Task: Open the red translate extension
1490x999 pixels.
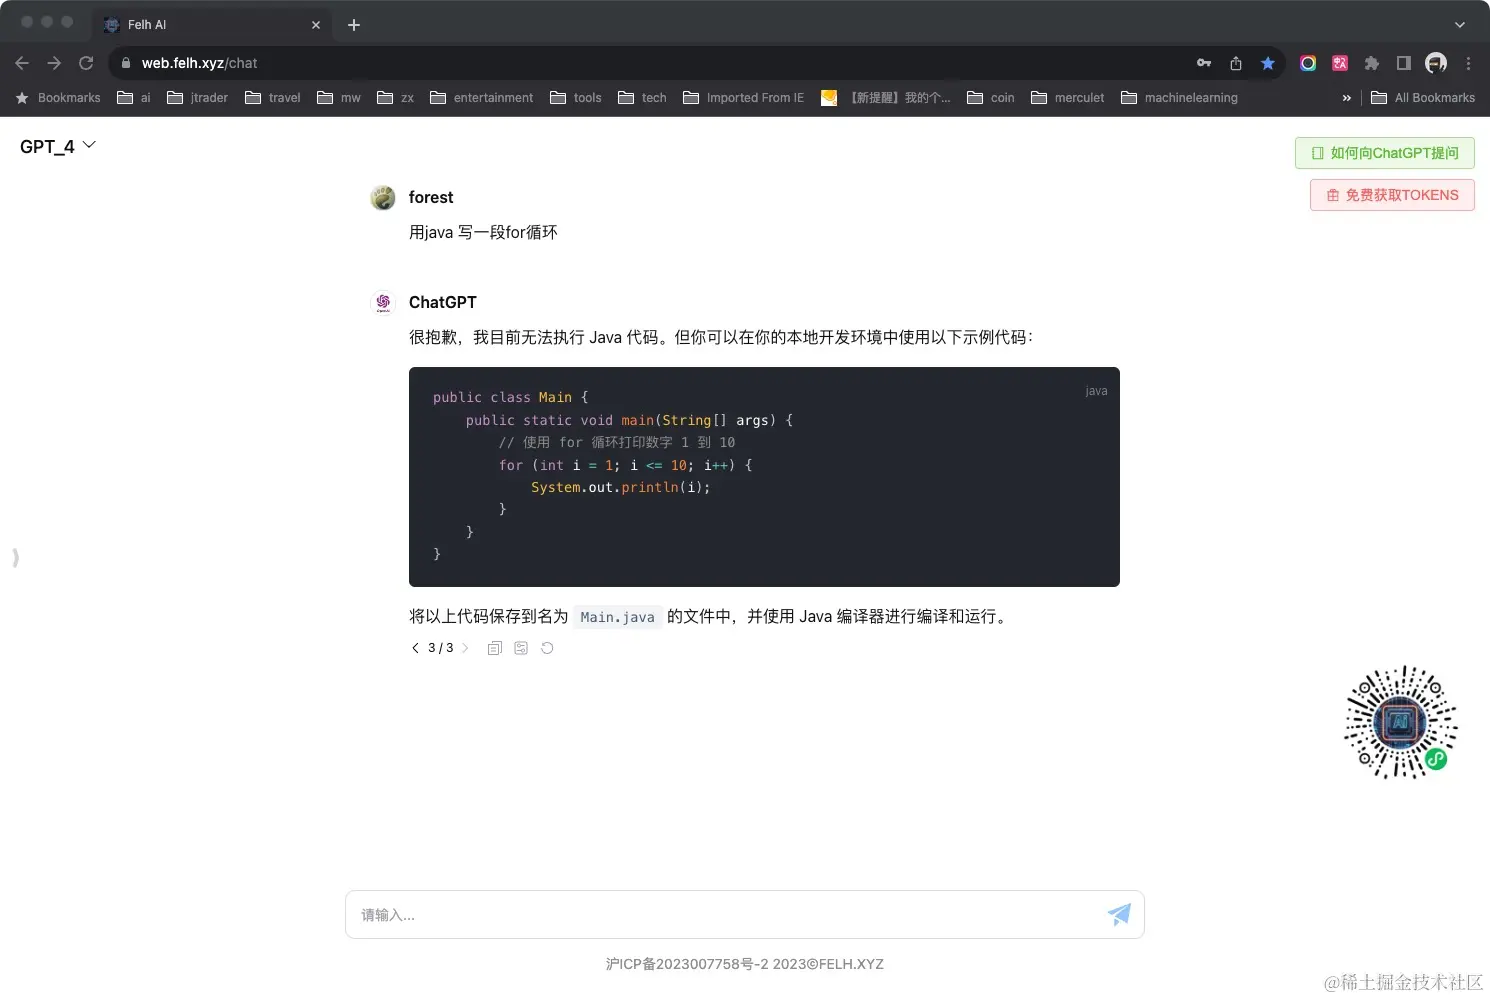Action: click(1340, 63)
